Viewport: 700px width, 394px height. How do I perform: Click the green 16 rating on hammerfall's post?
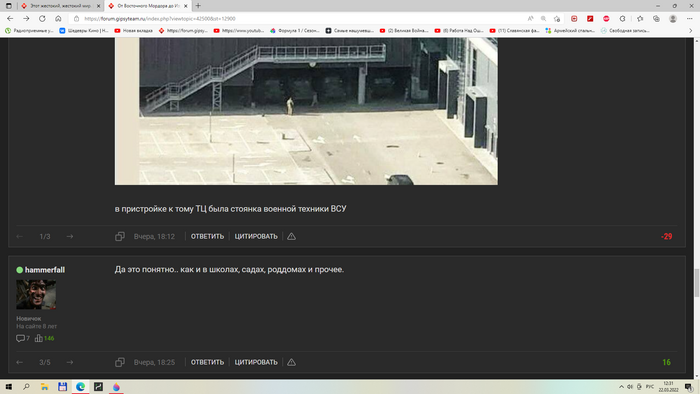667,362
